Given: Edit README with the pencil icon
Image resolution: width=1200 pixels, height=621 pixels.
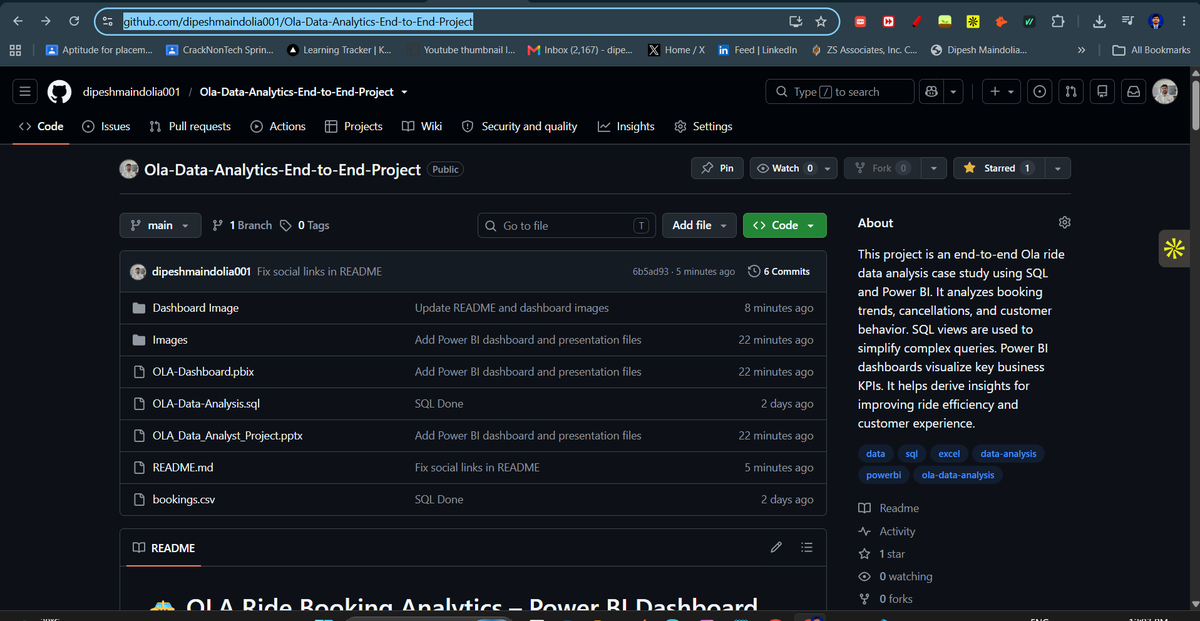Looking at the screenshot, I should click(776, 548).
